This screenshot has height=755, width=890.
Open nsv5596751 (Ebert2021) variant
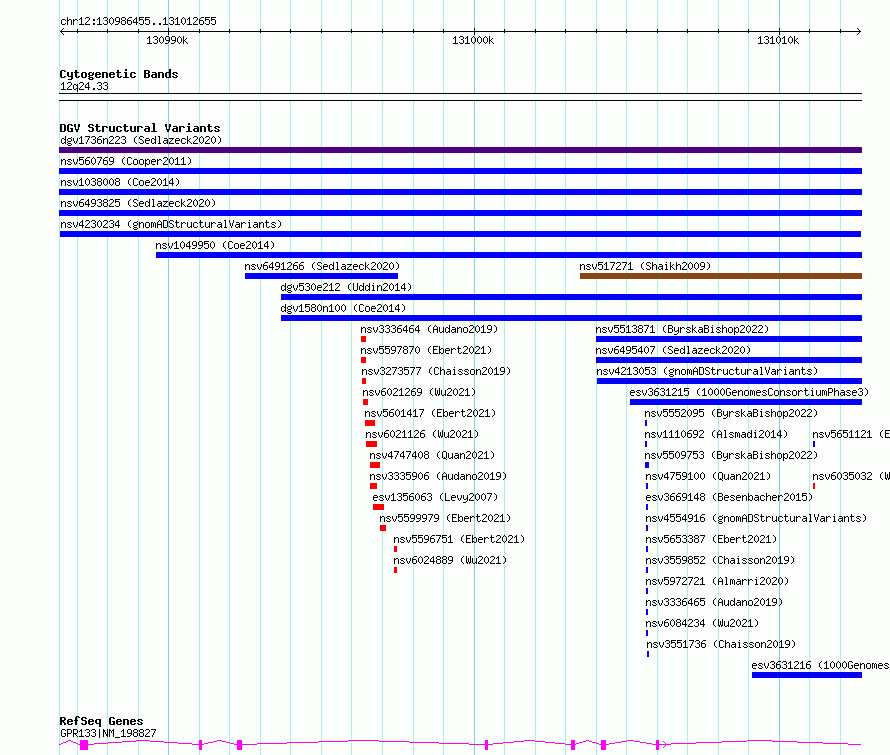pyautogui.click(x=459, y=539)
